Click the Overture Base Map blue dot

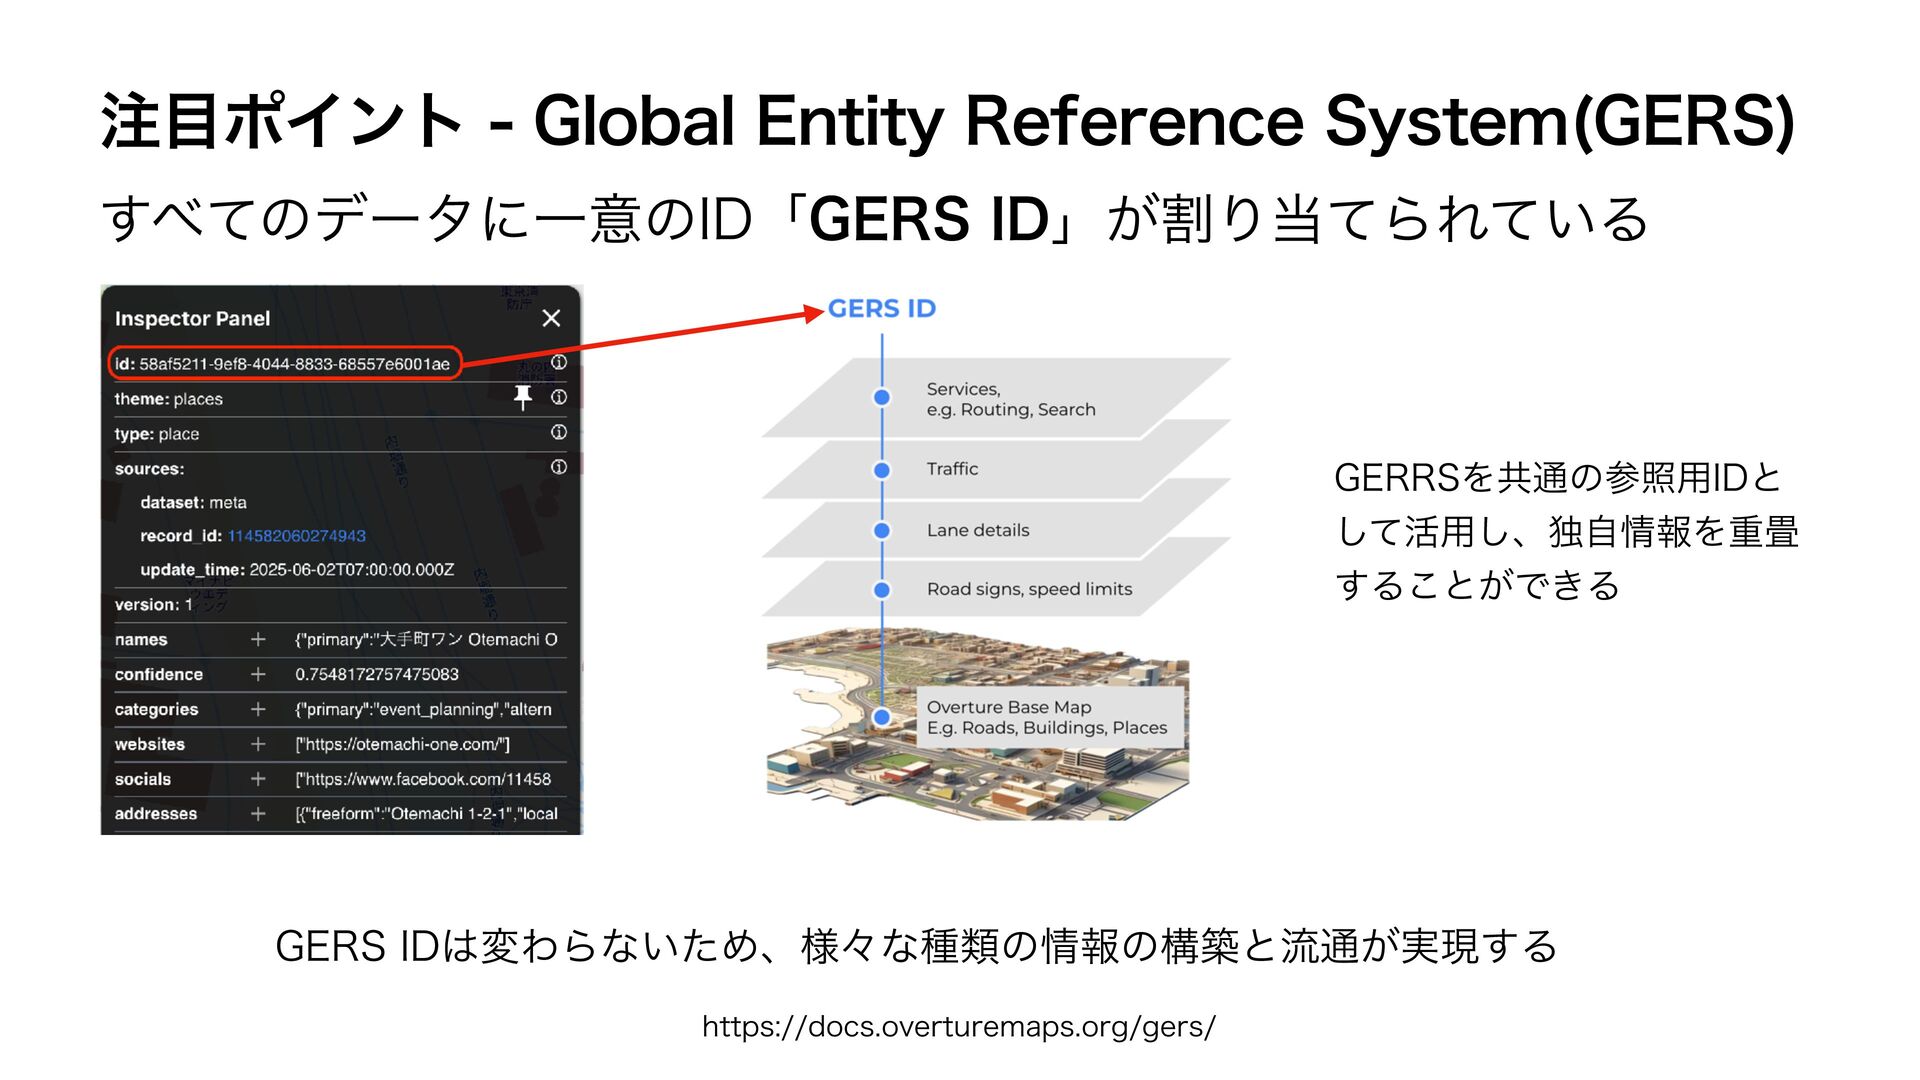tap(882, 717)
